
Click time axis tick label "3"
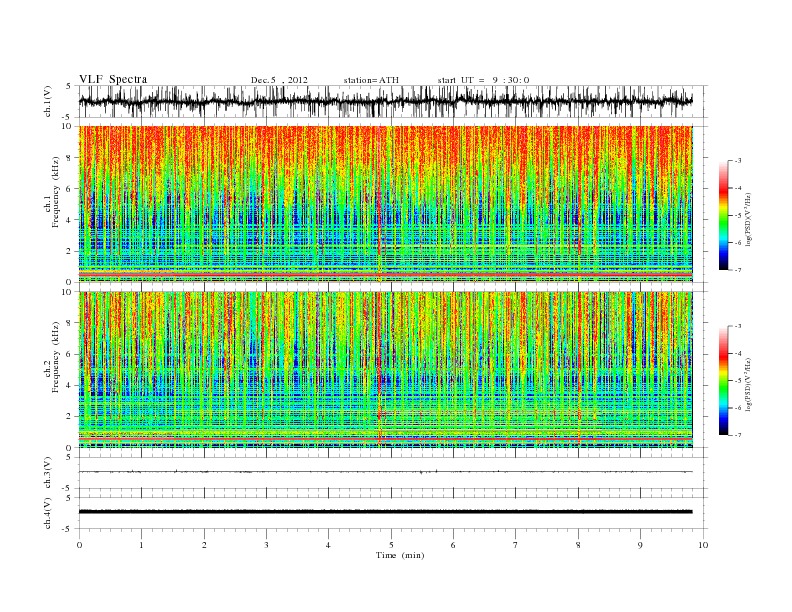[266, 545]
